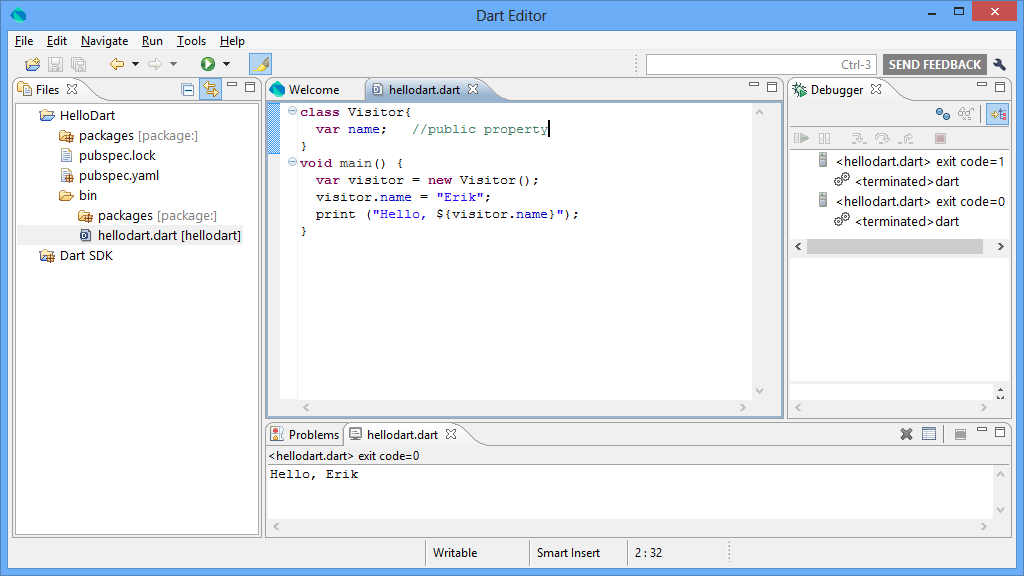Click the Debugger Terminate stop button
This screenshot has width=1024, height=576.
tap(940, 138)
